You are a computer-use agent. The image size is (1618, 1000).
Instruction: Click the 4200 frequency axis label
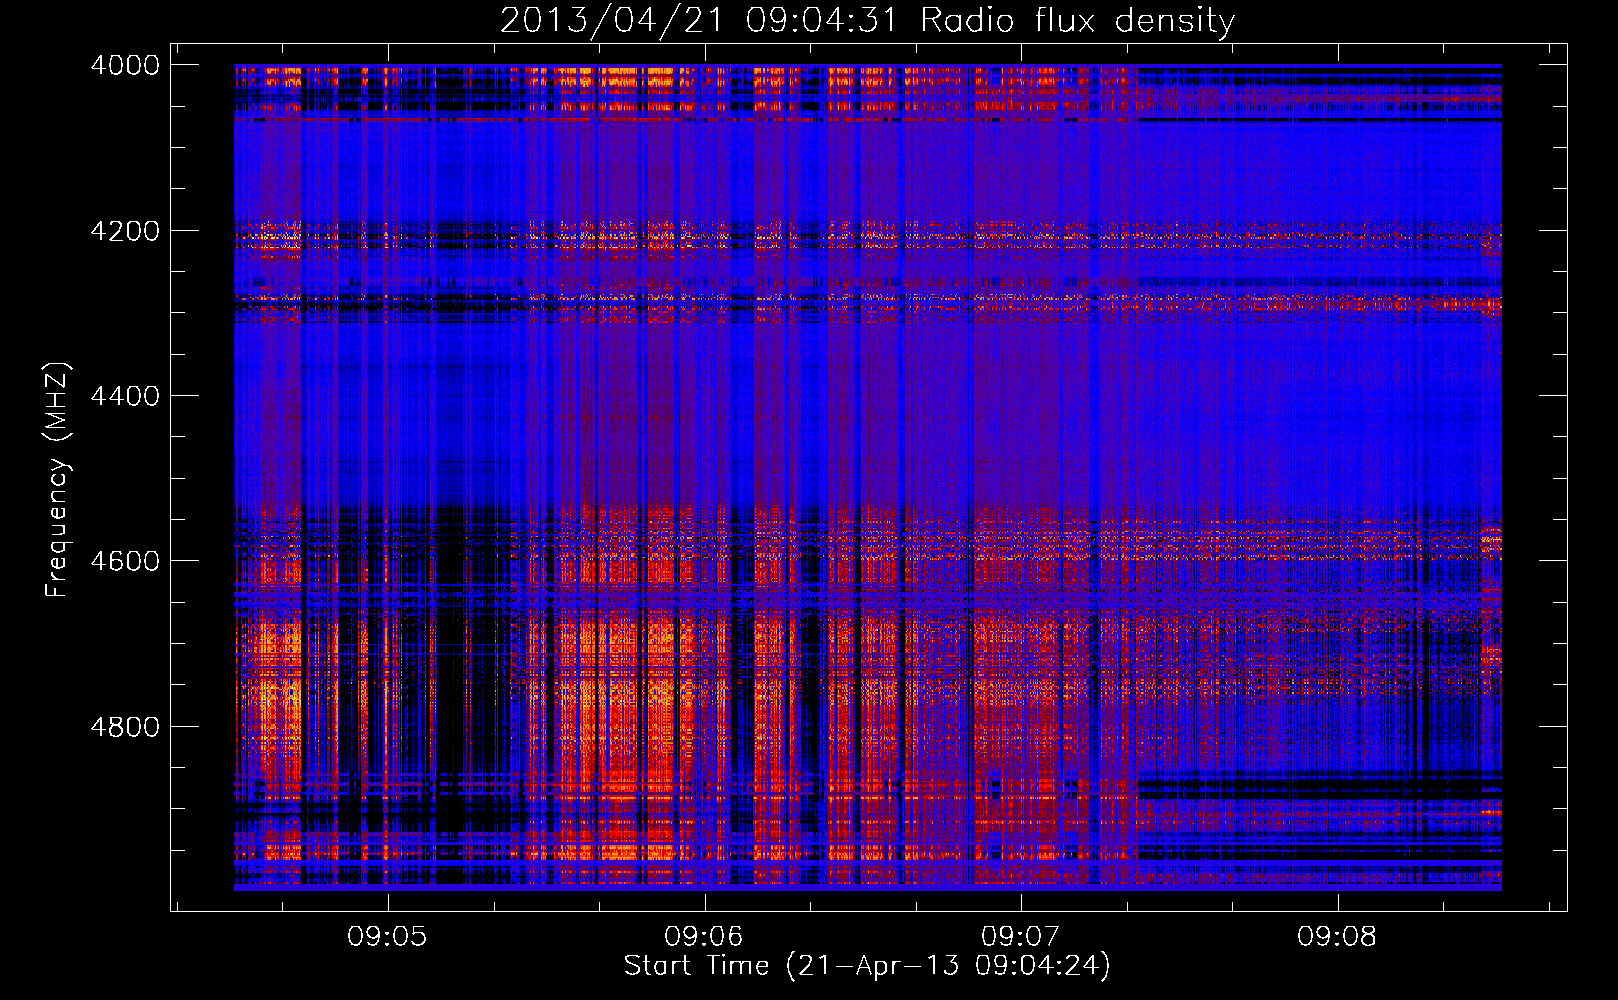pyautogui.click(x=125, y=231)
